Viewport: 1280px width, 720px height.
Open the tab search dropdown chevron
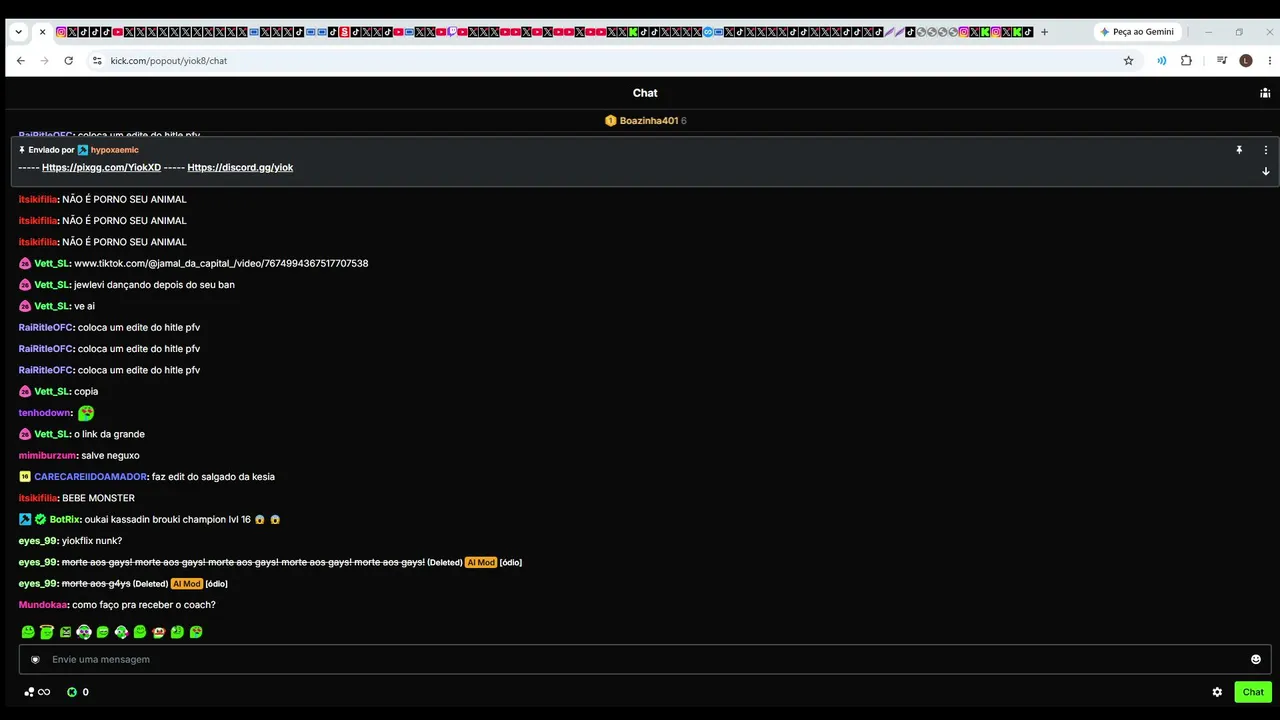tap(18, 32)
